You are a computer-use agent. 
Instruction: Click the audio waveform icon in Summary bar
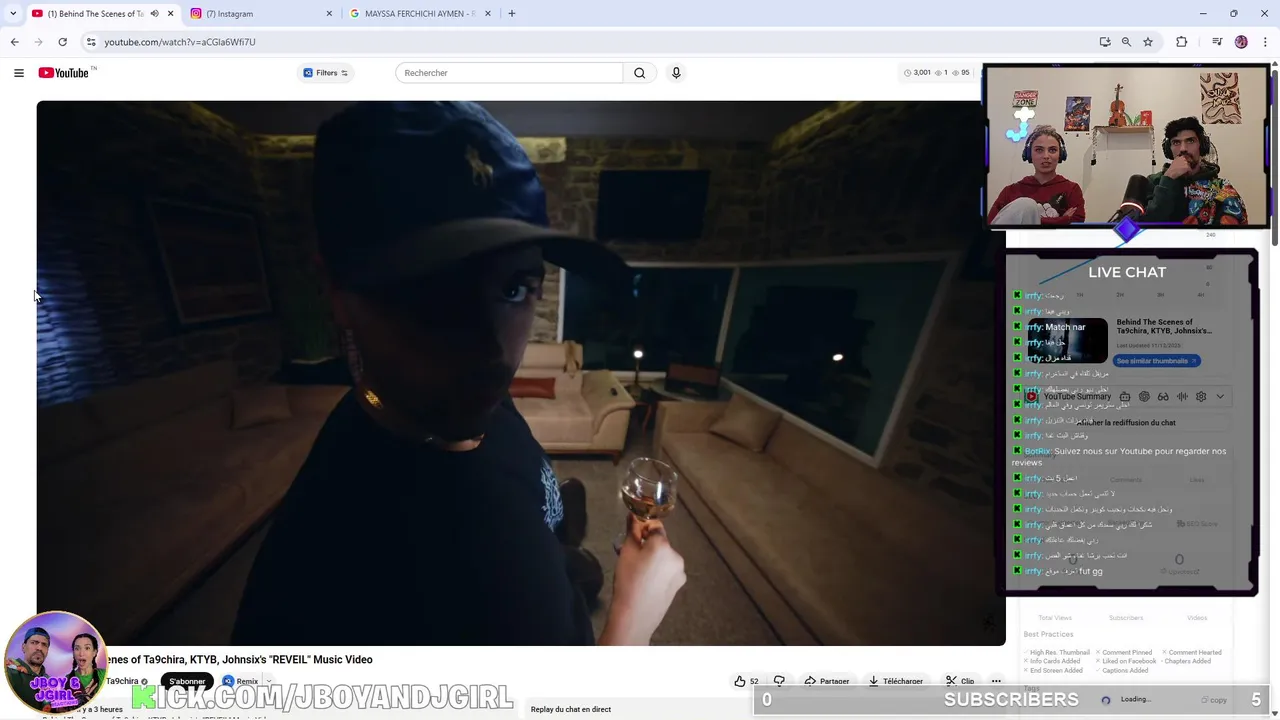[1182, 397]
